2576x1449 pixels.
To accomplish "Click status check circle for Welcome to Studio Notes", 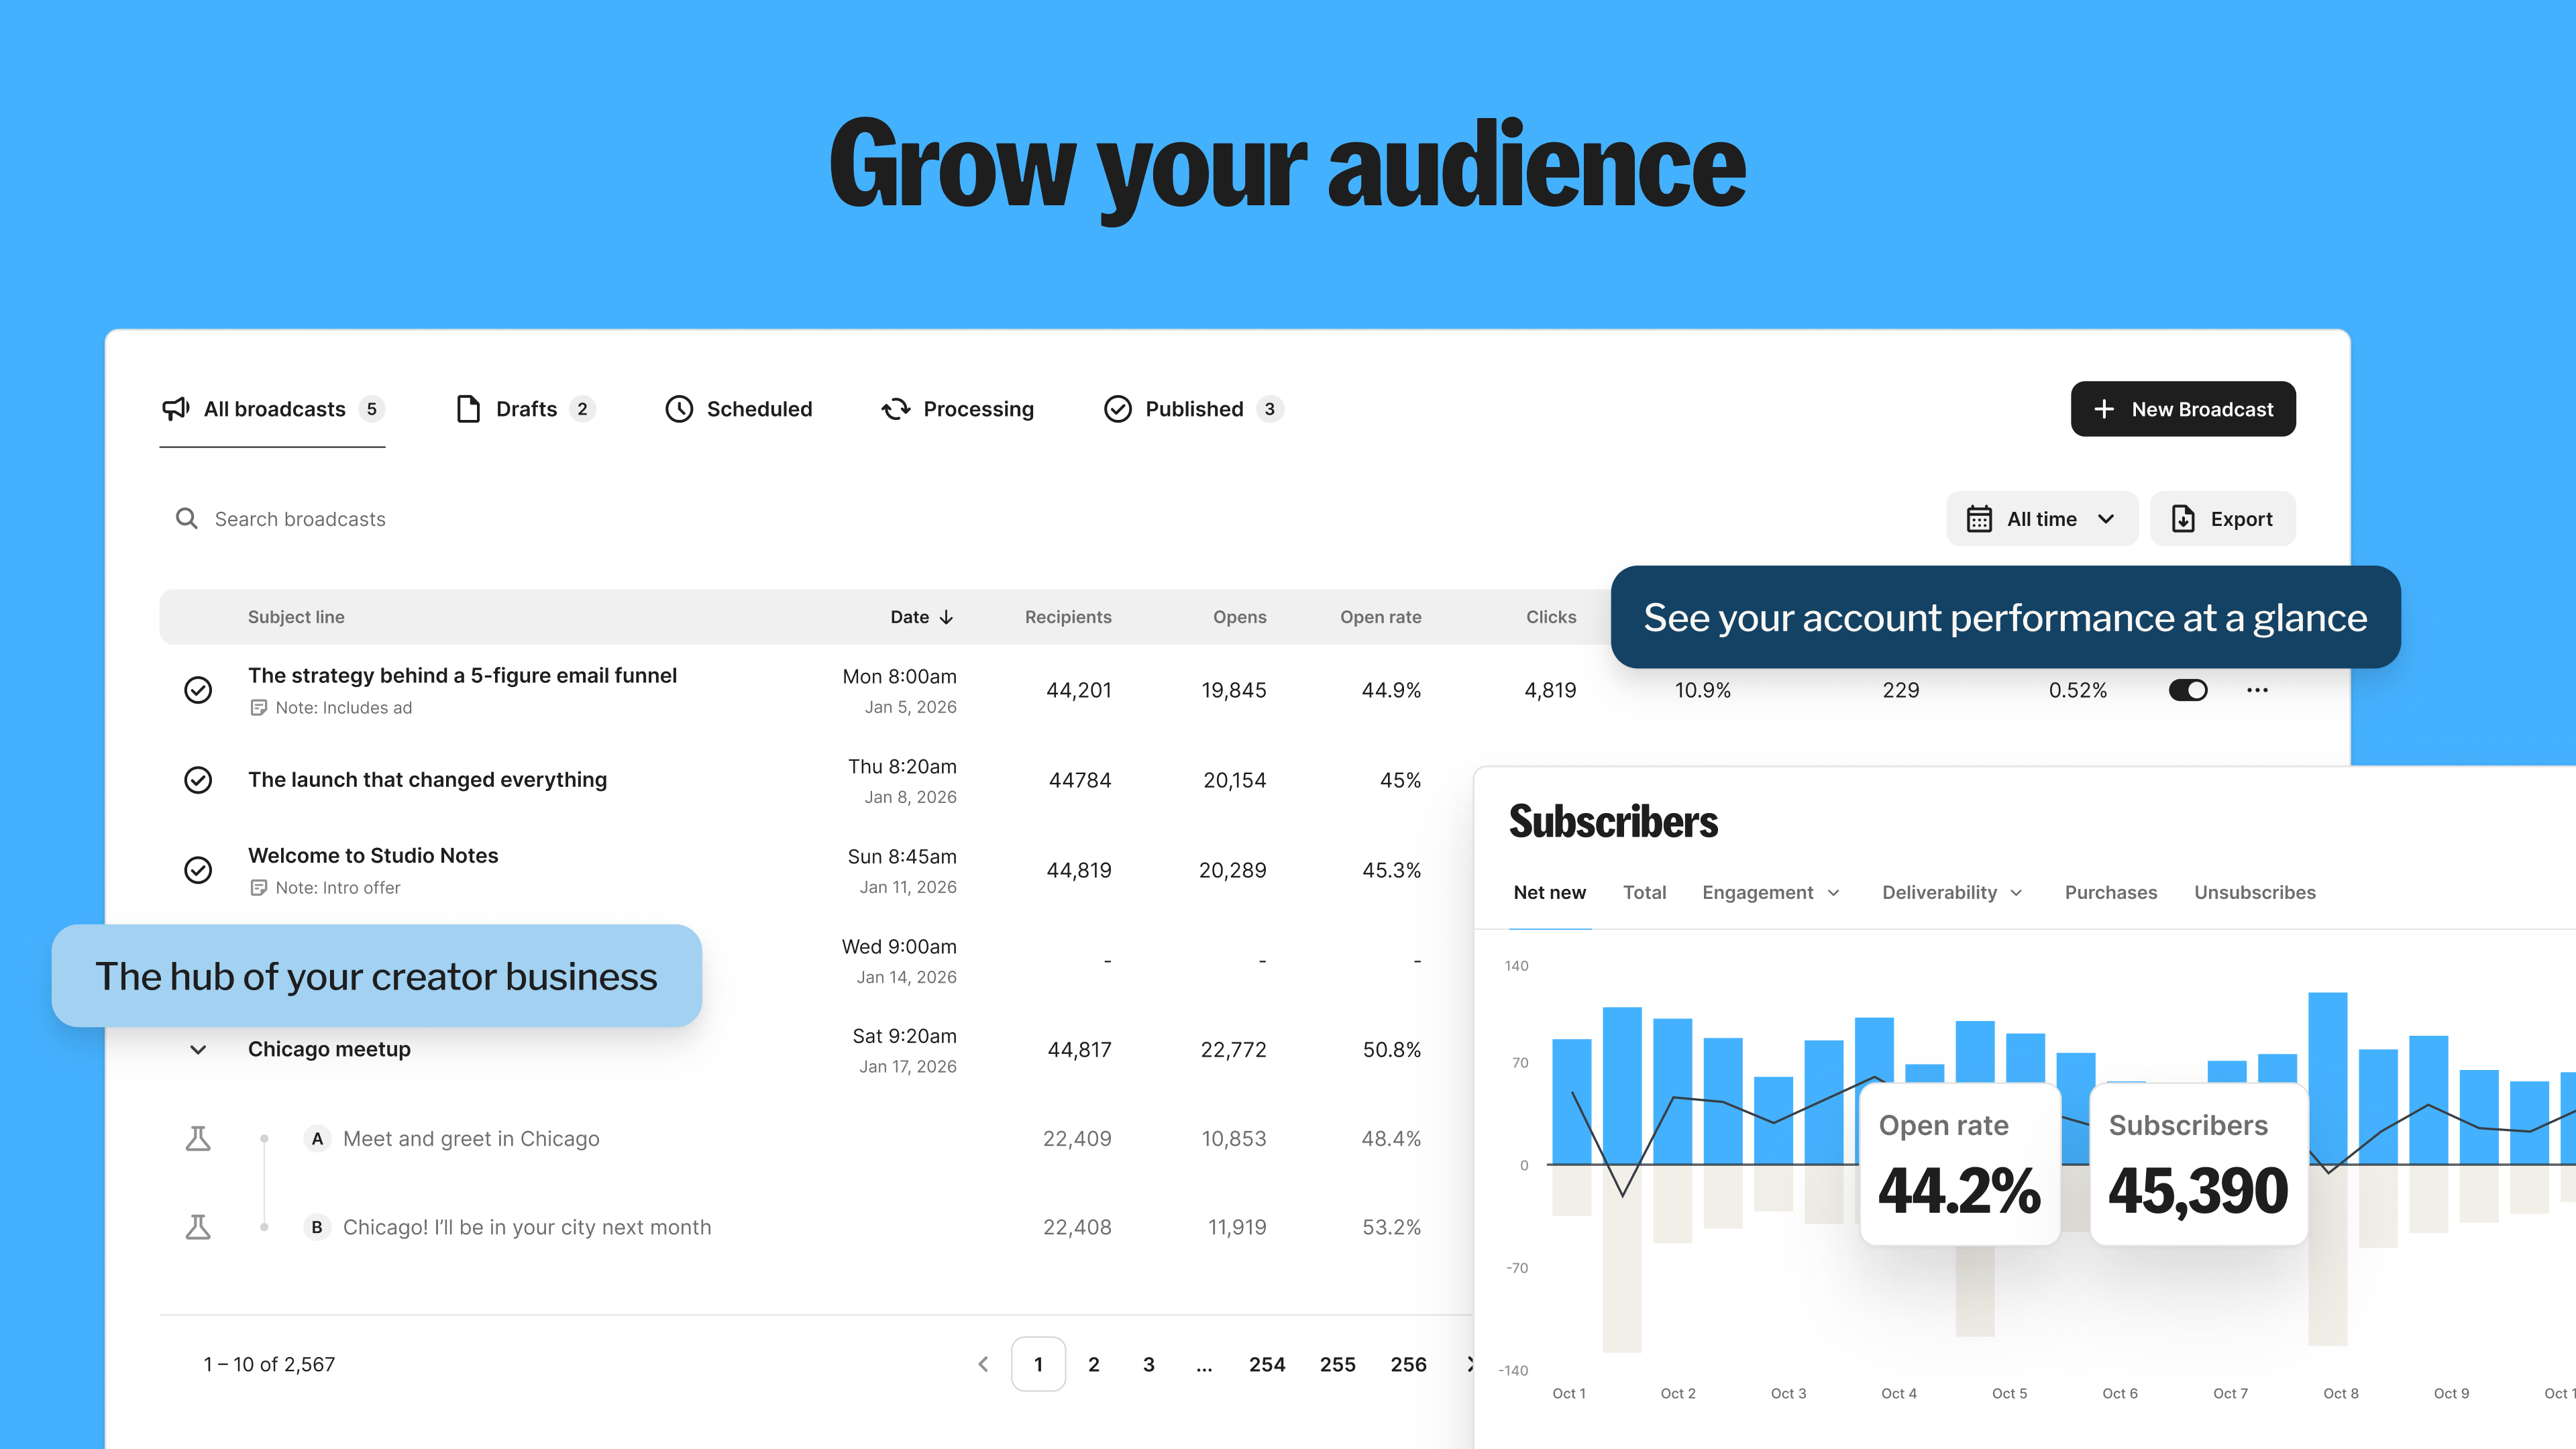I will [x=198, y=870].
